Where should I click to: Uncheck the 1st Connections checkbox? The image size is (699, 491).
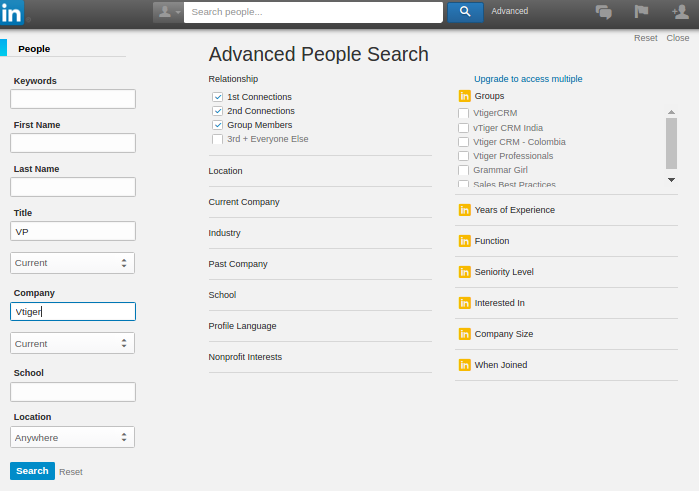[217, 97]
